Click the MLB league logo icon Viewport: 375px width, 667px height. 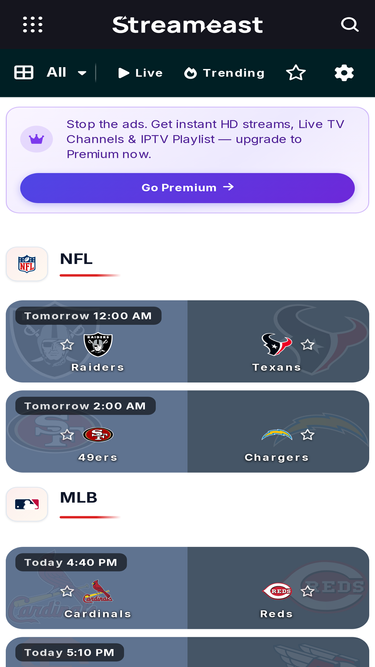coord(27,504)
